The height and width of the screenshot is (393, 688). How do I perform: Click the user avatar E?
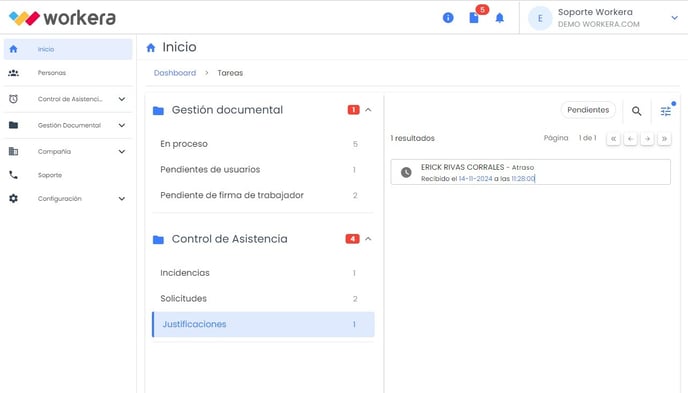point(540,18)
